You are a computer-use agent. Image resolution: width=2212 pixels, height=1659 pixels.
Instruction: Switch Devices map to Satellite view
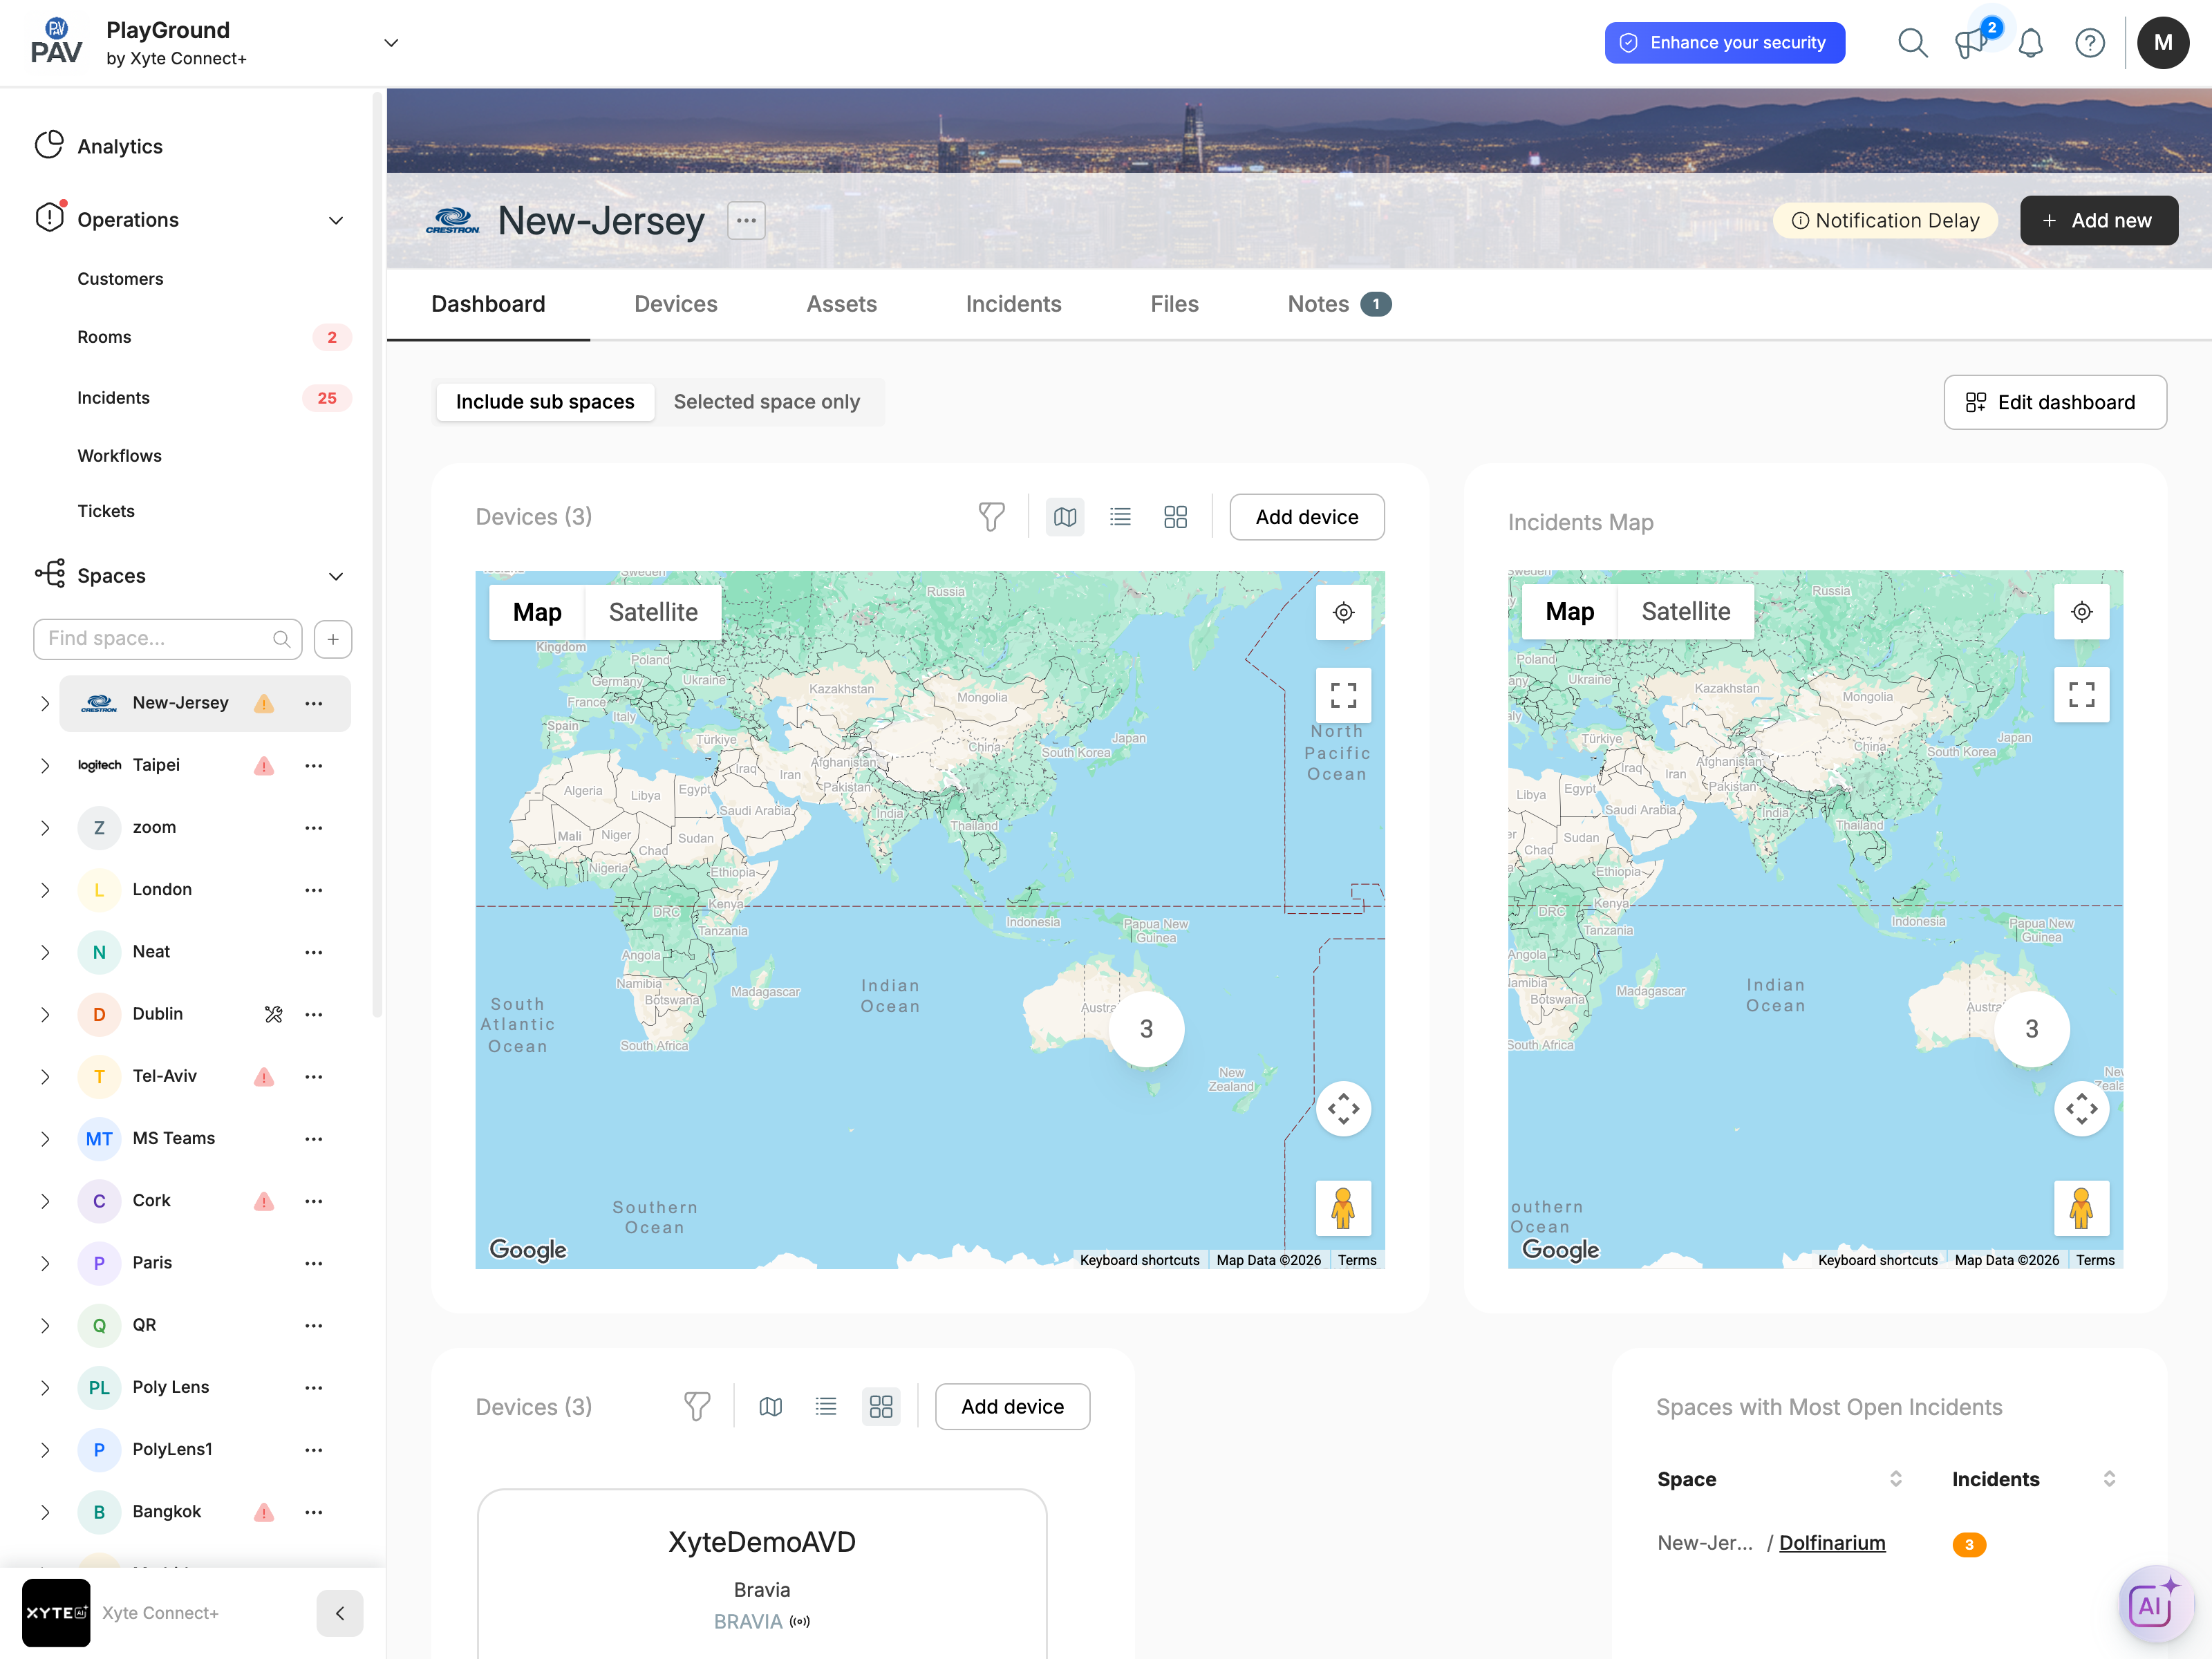point(653,612)
